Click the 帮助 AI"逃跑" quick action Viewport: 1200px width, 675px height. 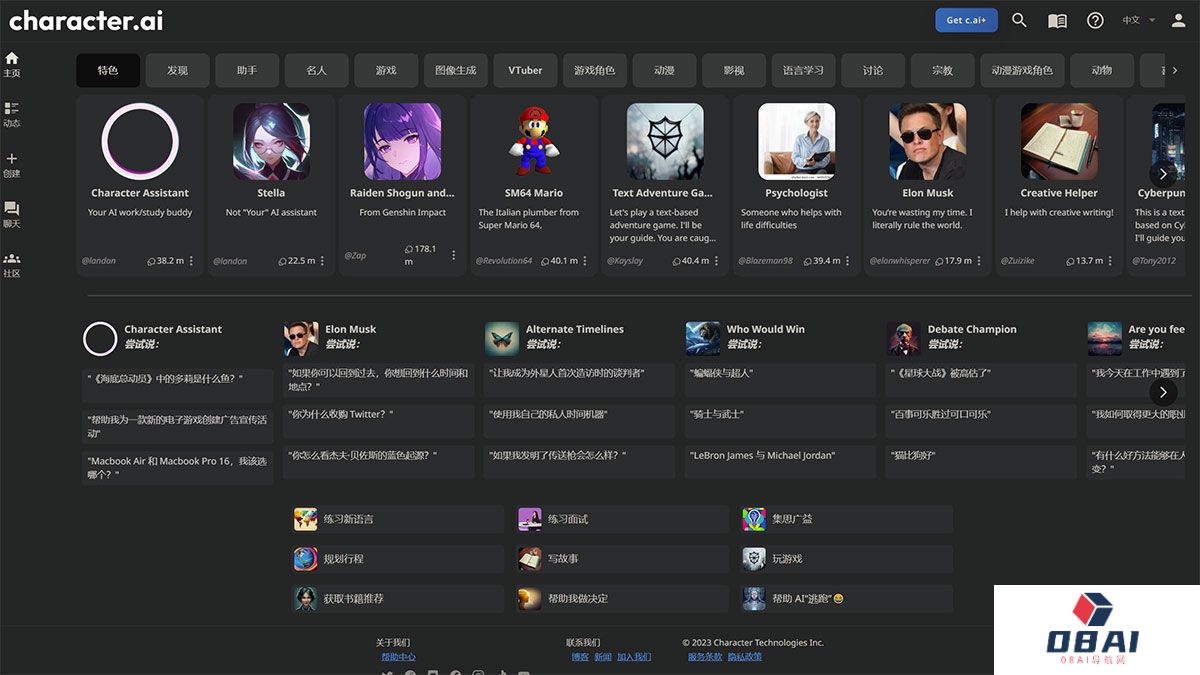pyautogui.click(x=847, y=598)
